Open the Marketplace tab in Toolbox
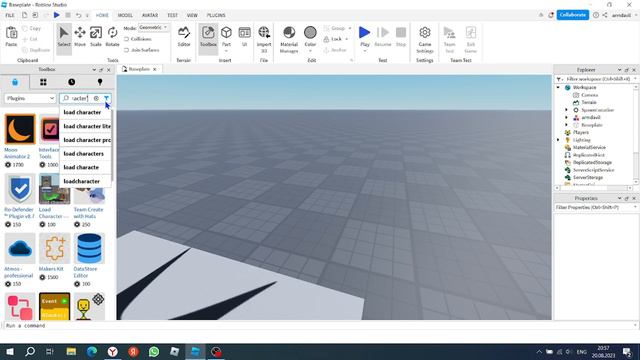The image size is (640, 360). coord(15,82)
